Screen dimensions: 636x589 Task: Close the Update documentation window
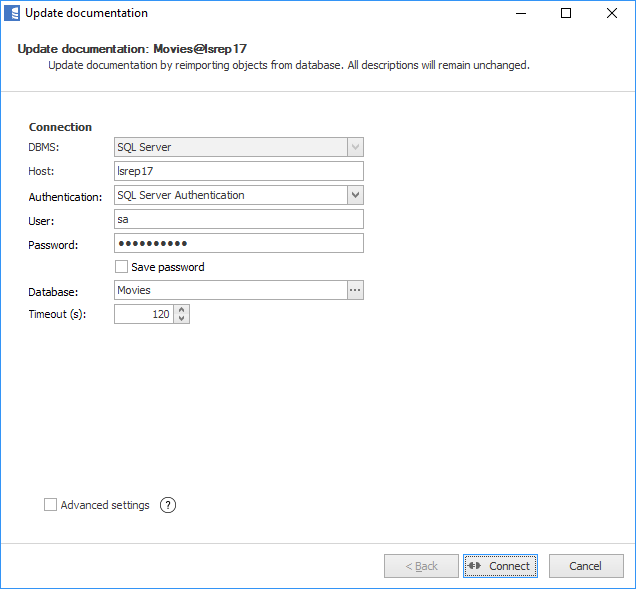[611, 13]
